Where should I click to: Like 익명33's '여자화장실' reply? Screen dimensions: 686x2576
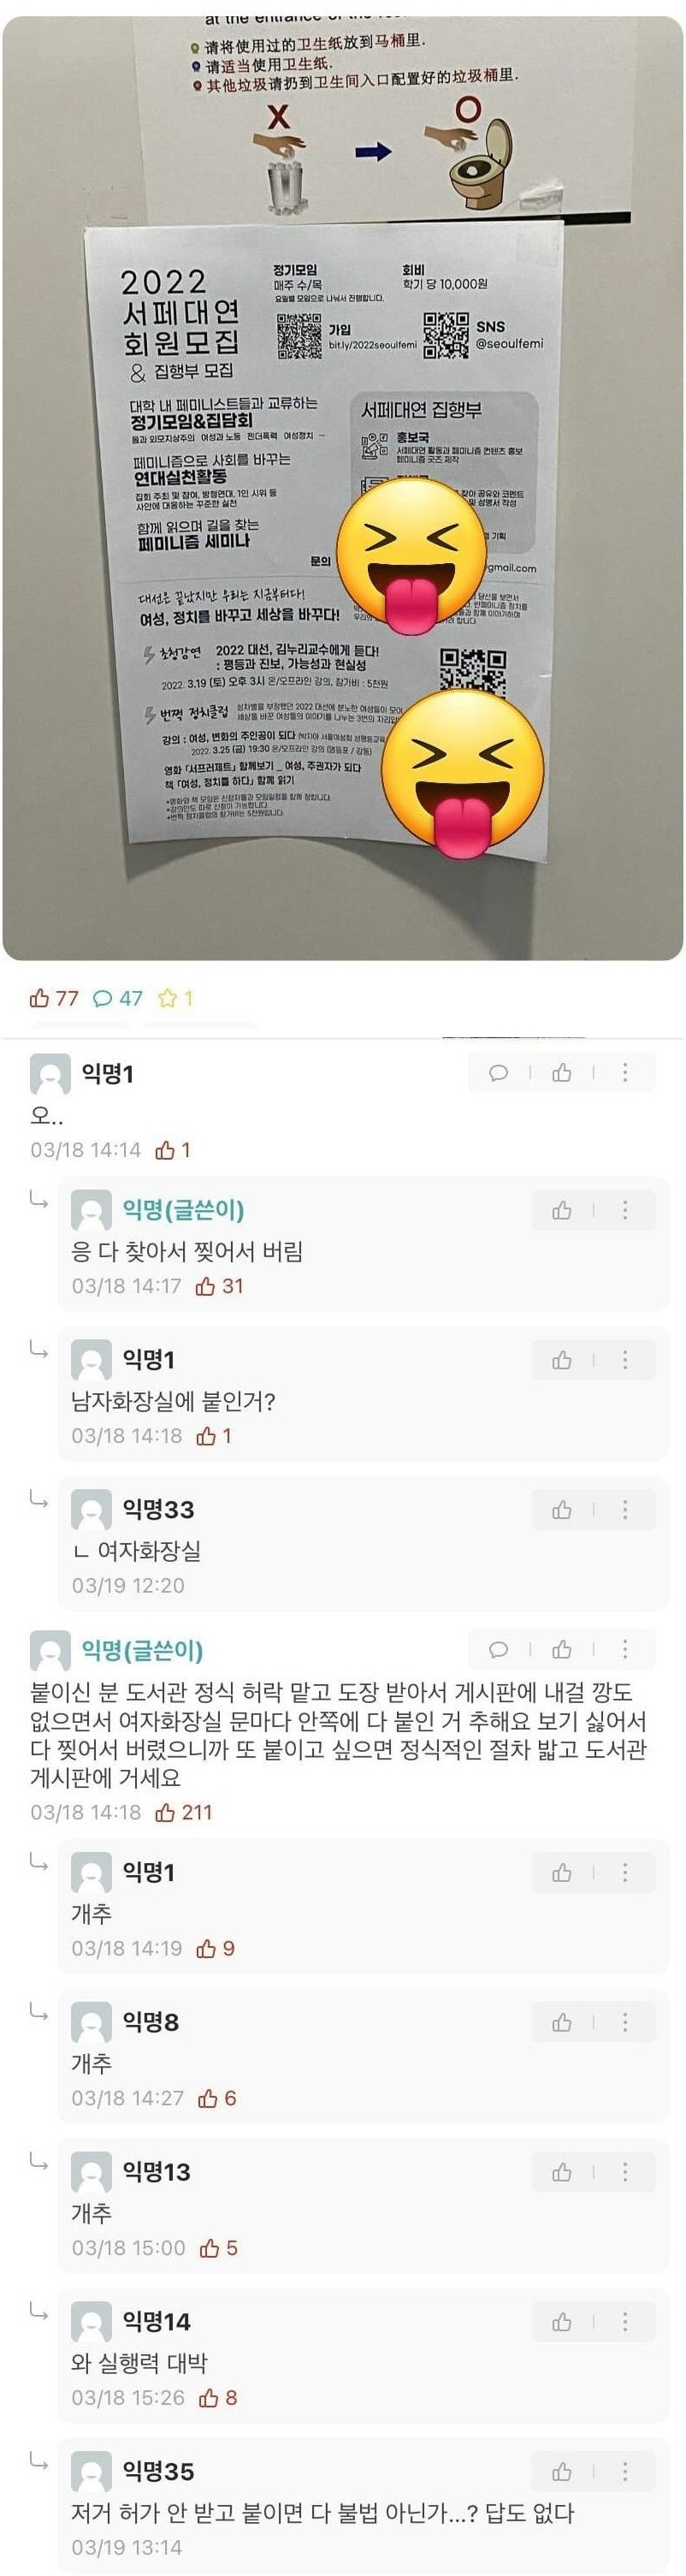pyautogui.click(x=562, y=1510)
